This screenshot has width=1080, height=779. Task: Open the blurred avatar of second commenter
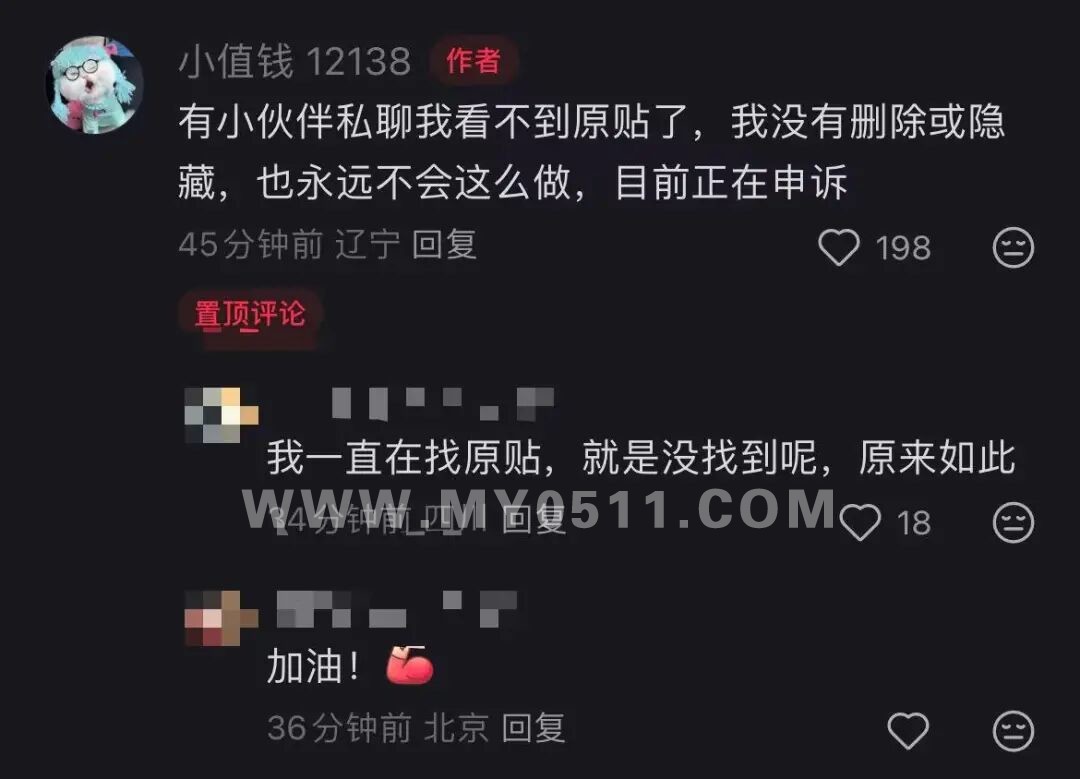(x=221, y=415)
